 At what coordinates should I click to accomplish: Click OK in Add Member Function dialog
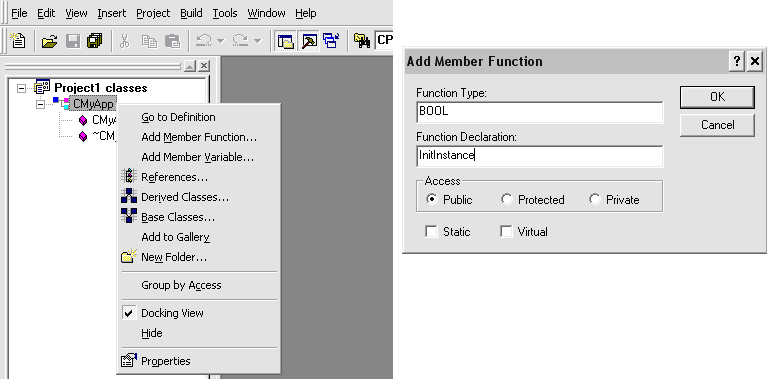717,97
